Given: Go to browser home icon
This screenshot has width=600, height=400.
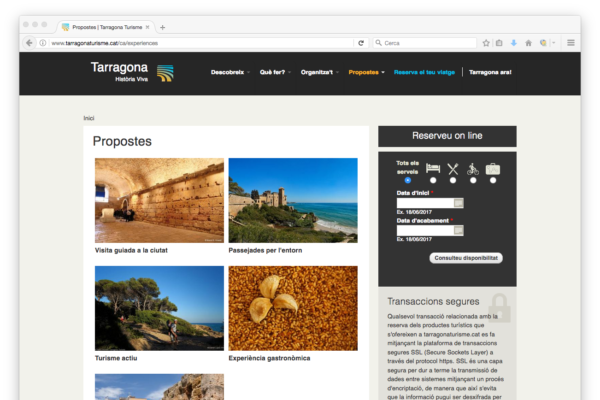Looking at the screenshot, I should 528,43.
